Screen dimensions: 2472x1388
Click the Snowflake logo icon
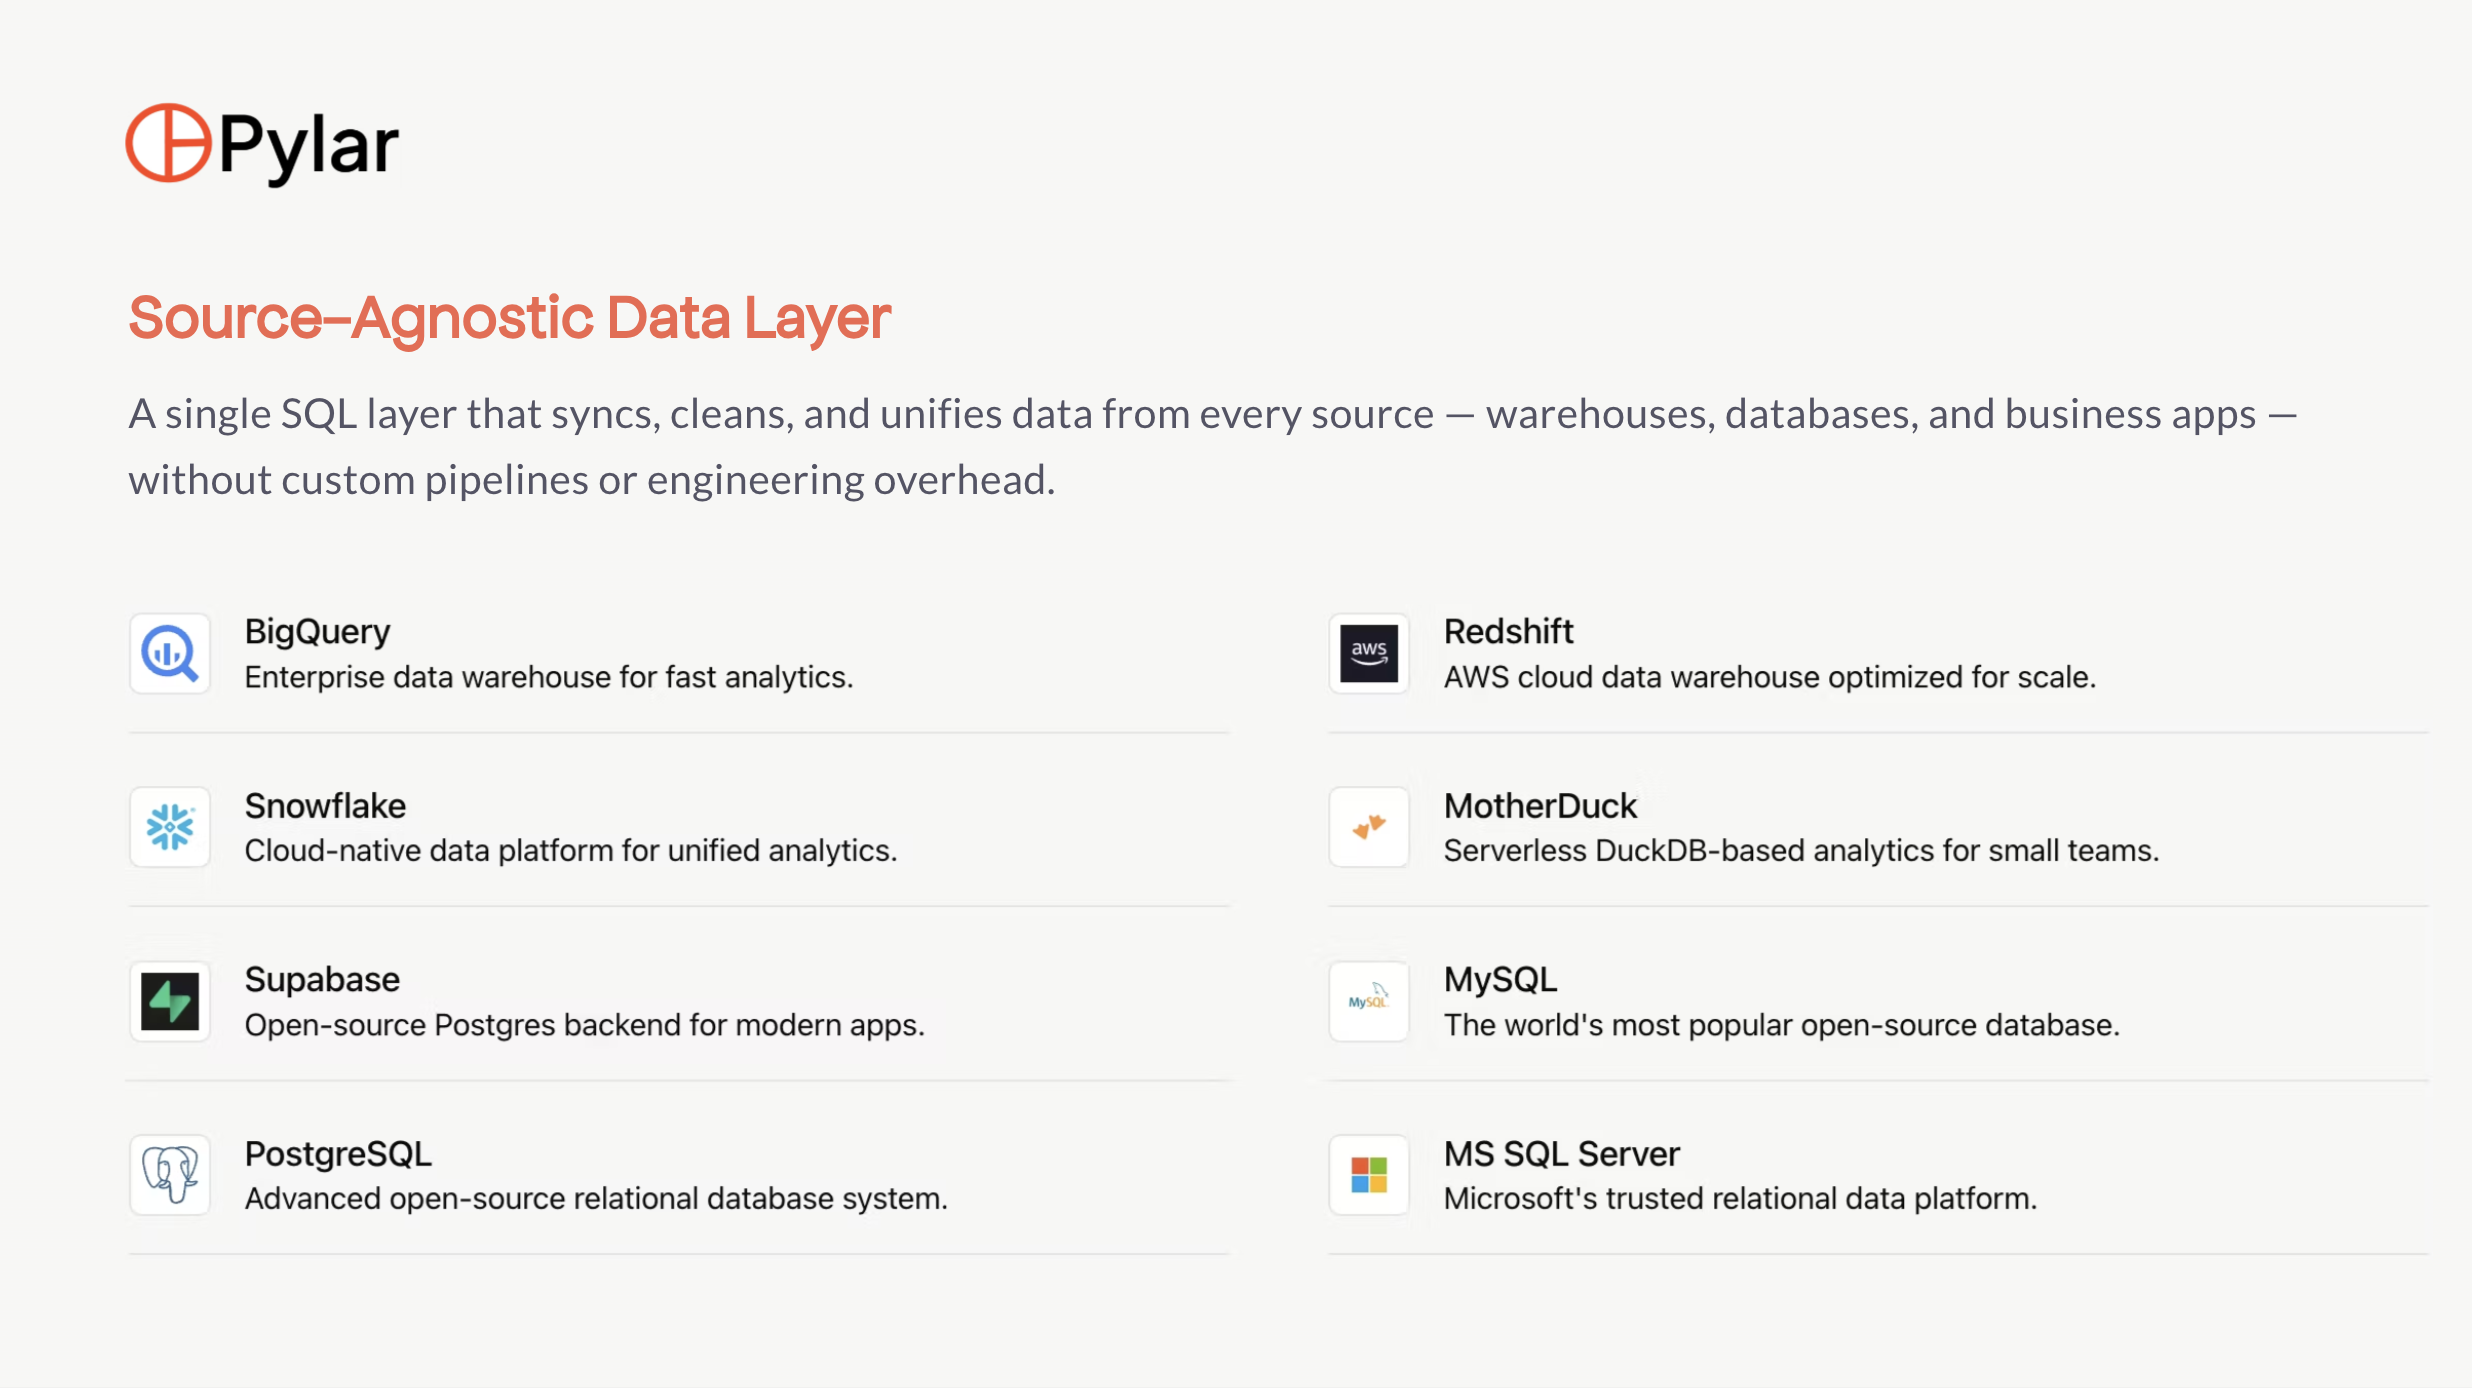pos(170,827)
